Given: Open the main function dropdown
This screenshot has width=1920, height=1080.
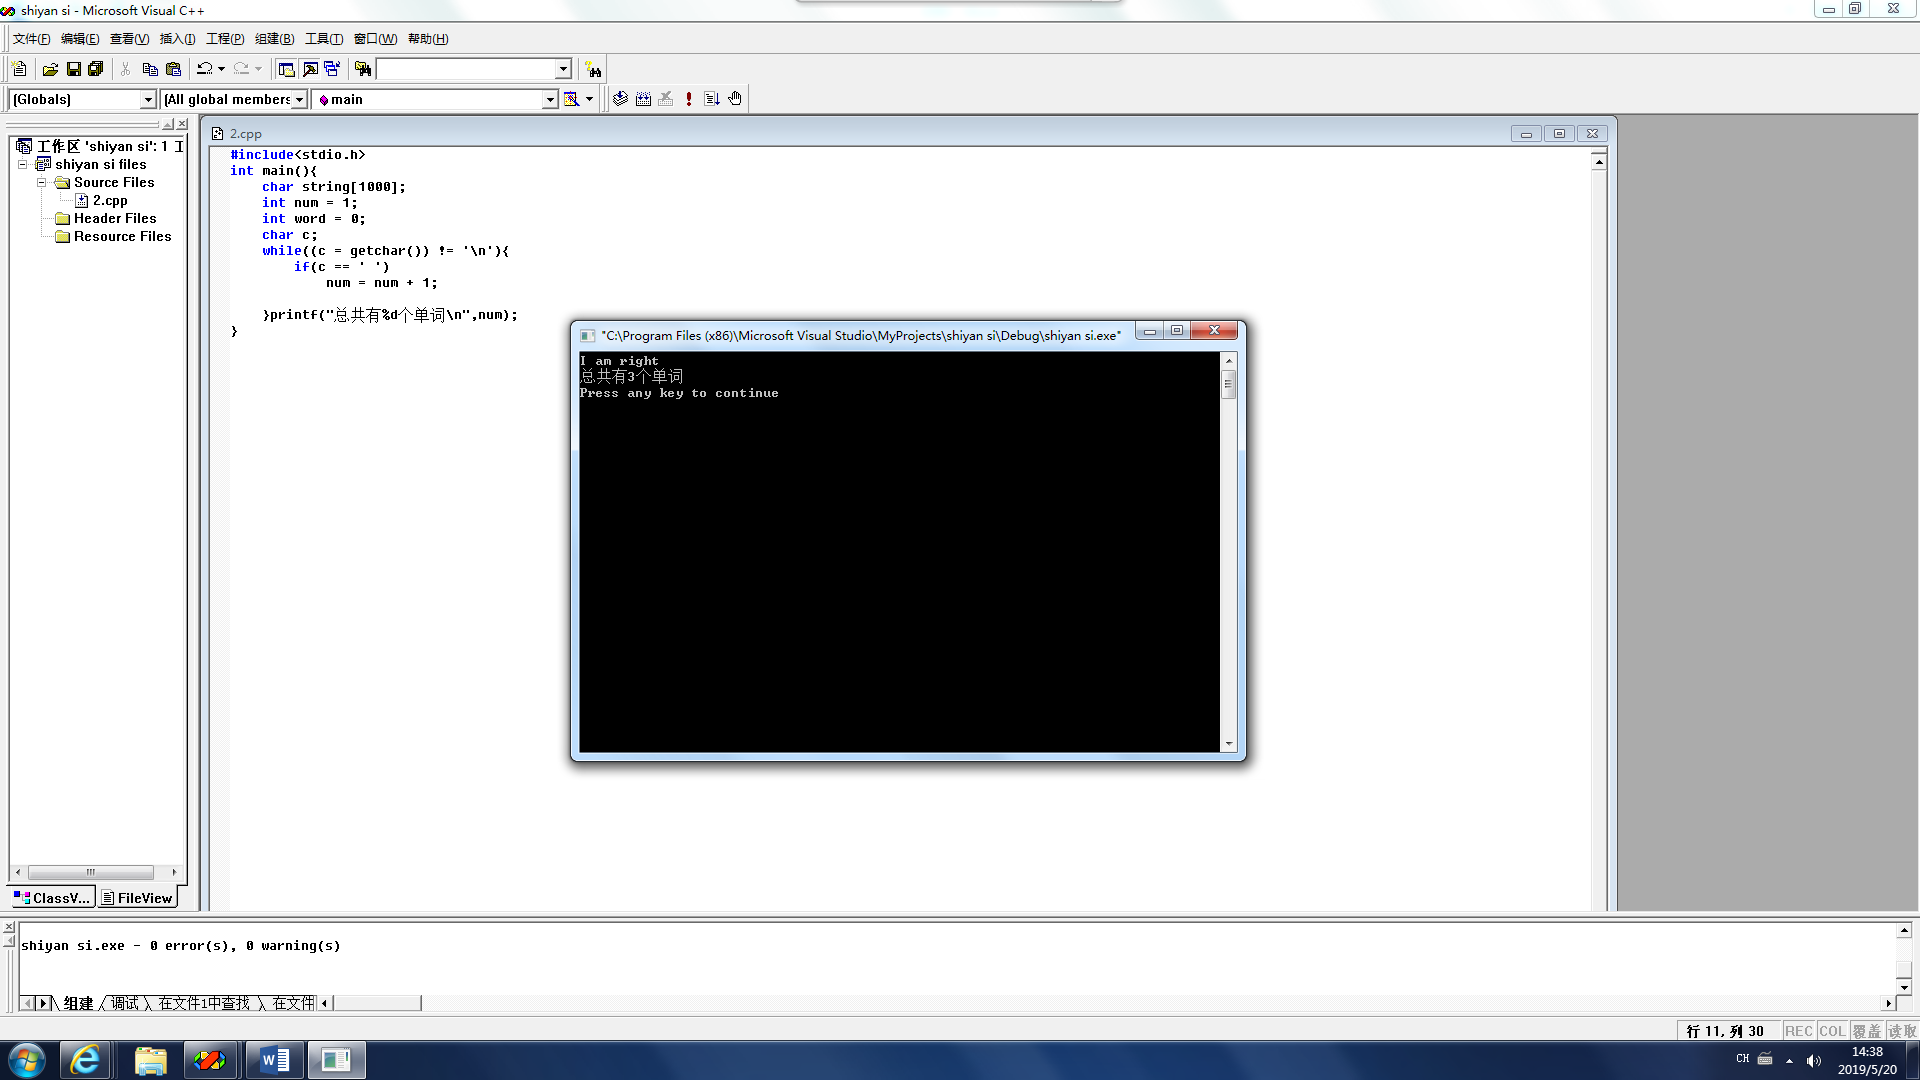Looking at the screenshot, I should pyautogui.click(x=549, y=99).
